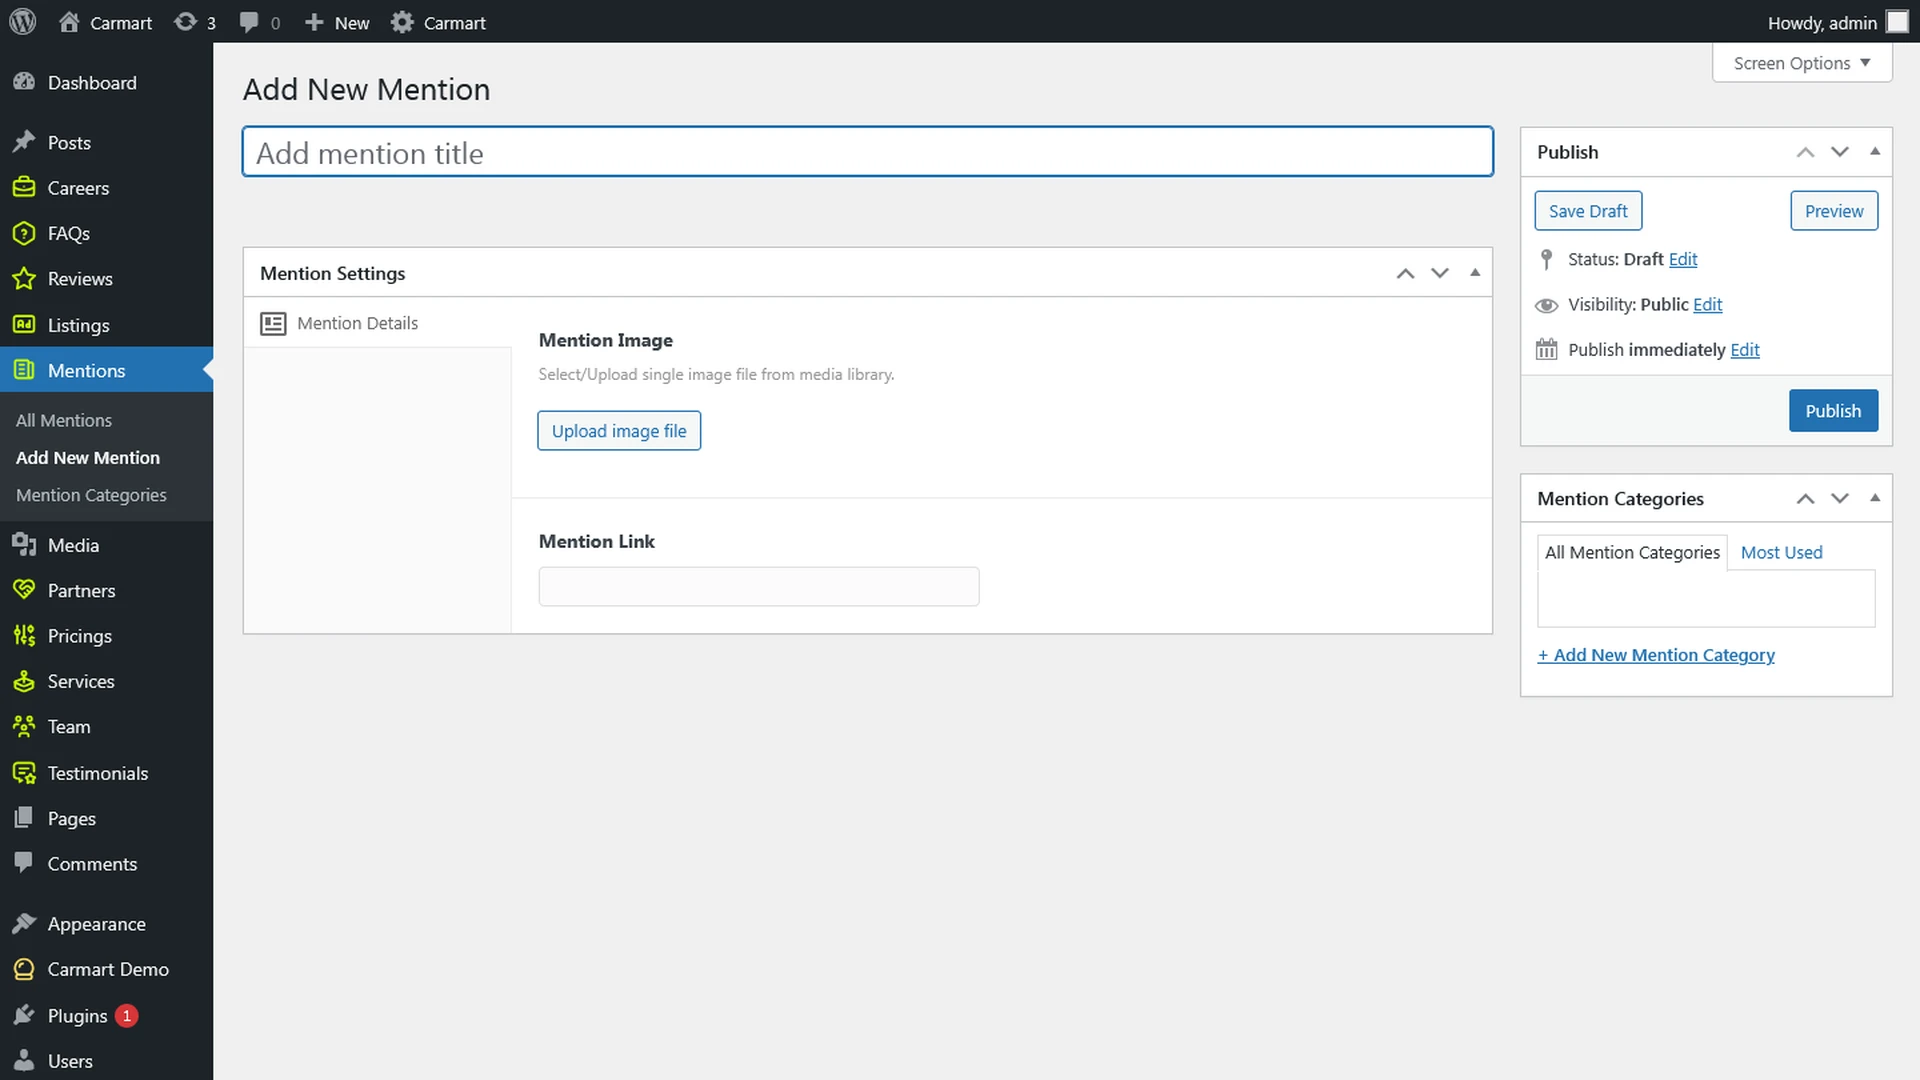Select the All Mention Categories tab
Image resolution: width=1920 pixels, height=1080 pixels.
pyautogui.click(x=1632, y=552)
